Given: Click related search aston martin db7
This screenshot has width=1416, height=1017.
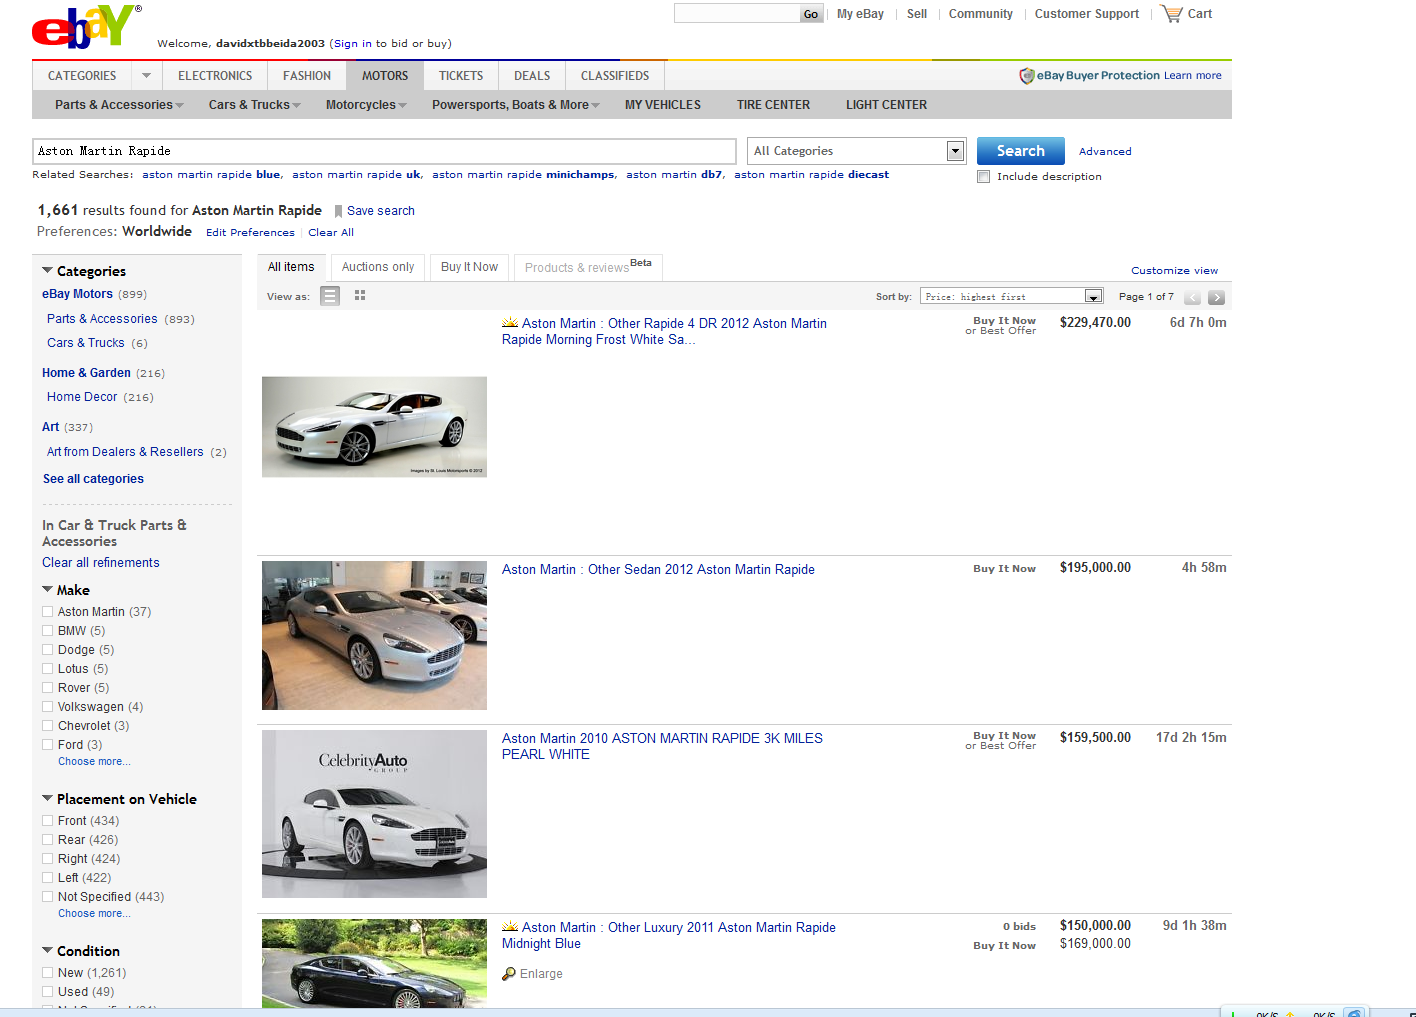Looking at the screenshot, I should [x=674, y=175].
